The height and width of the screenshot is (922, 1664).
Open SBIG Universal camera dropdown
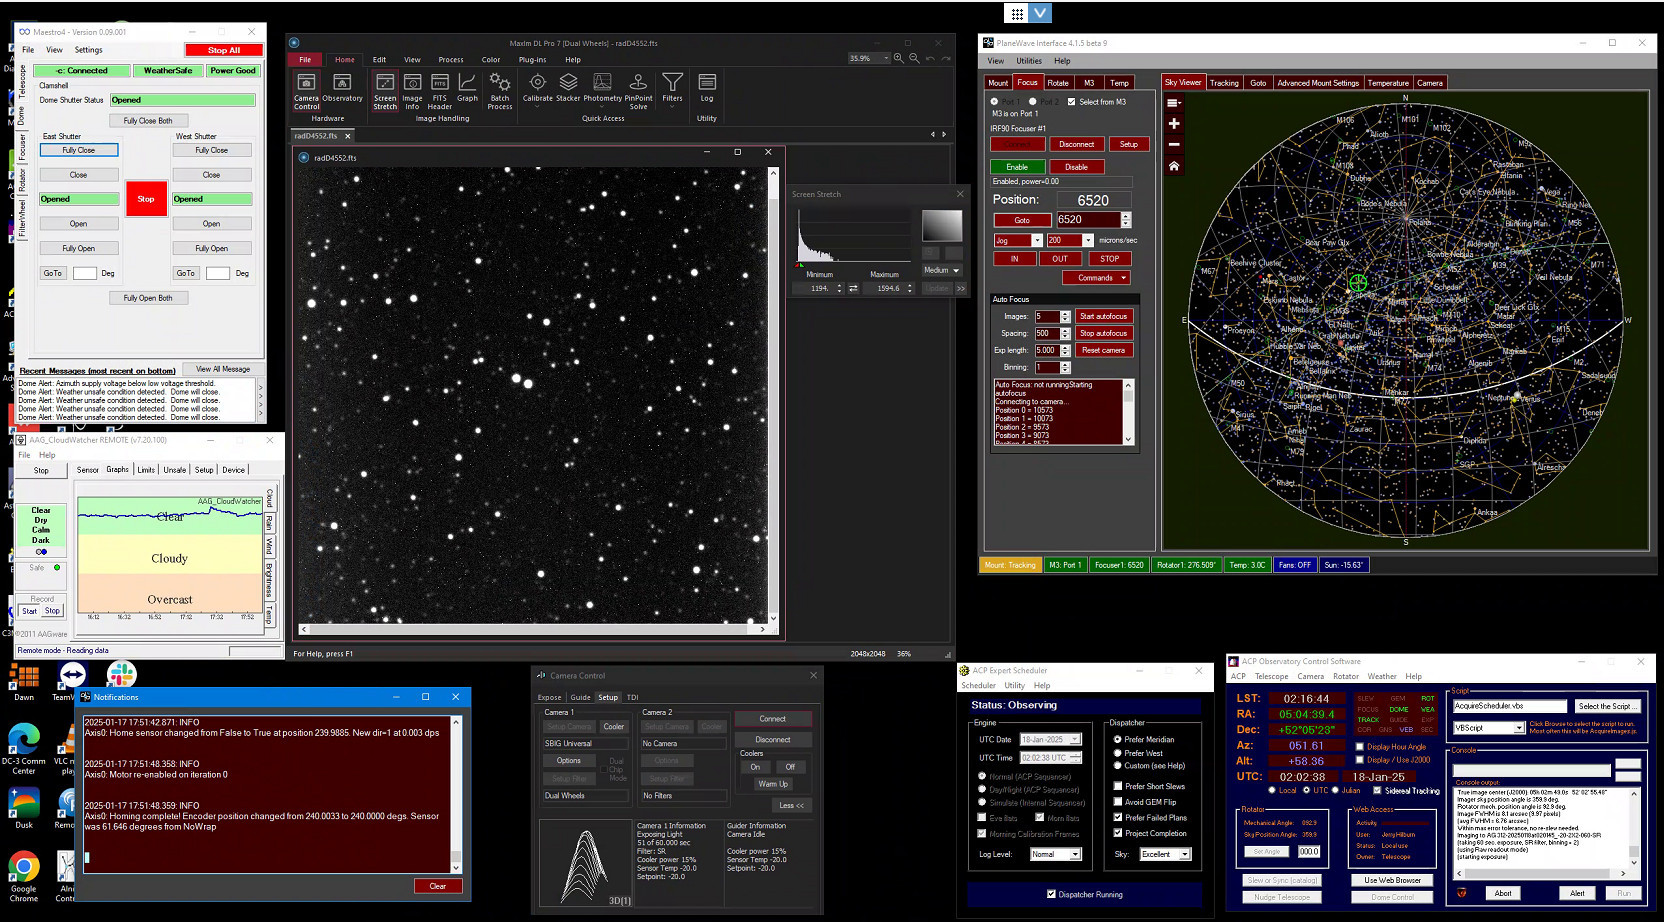(585, 744)
